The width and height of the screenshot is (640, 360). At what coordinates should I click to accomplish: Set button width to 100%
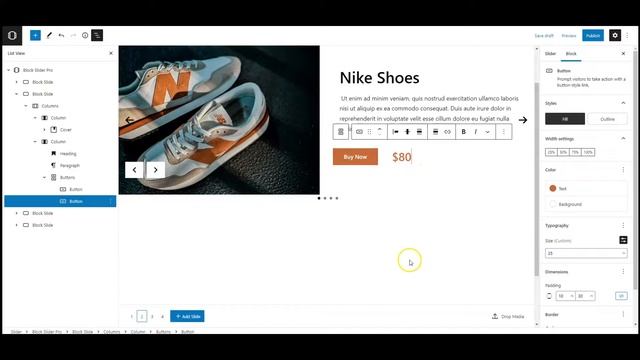pos(588,152)
